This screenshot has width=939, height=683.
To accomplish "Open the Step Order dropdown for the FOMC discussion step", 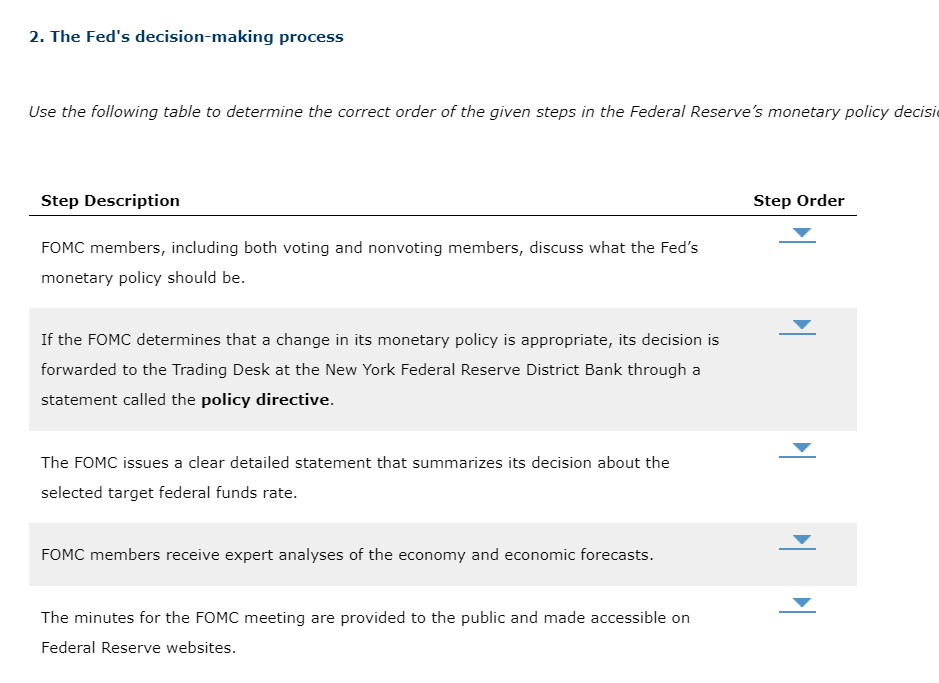I will pos(798,232).
